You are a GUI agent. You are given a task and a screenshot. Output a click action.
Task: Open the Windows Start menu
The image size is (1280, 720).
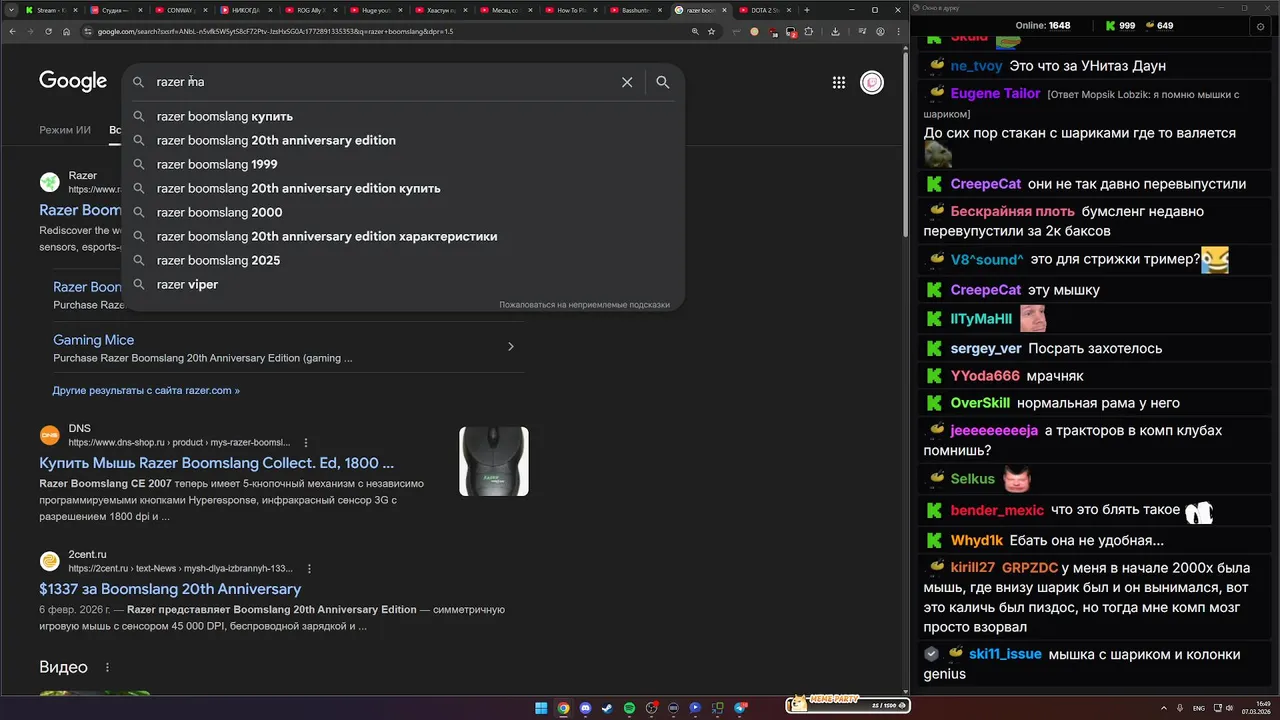[541, 708]
